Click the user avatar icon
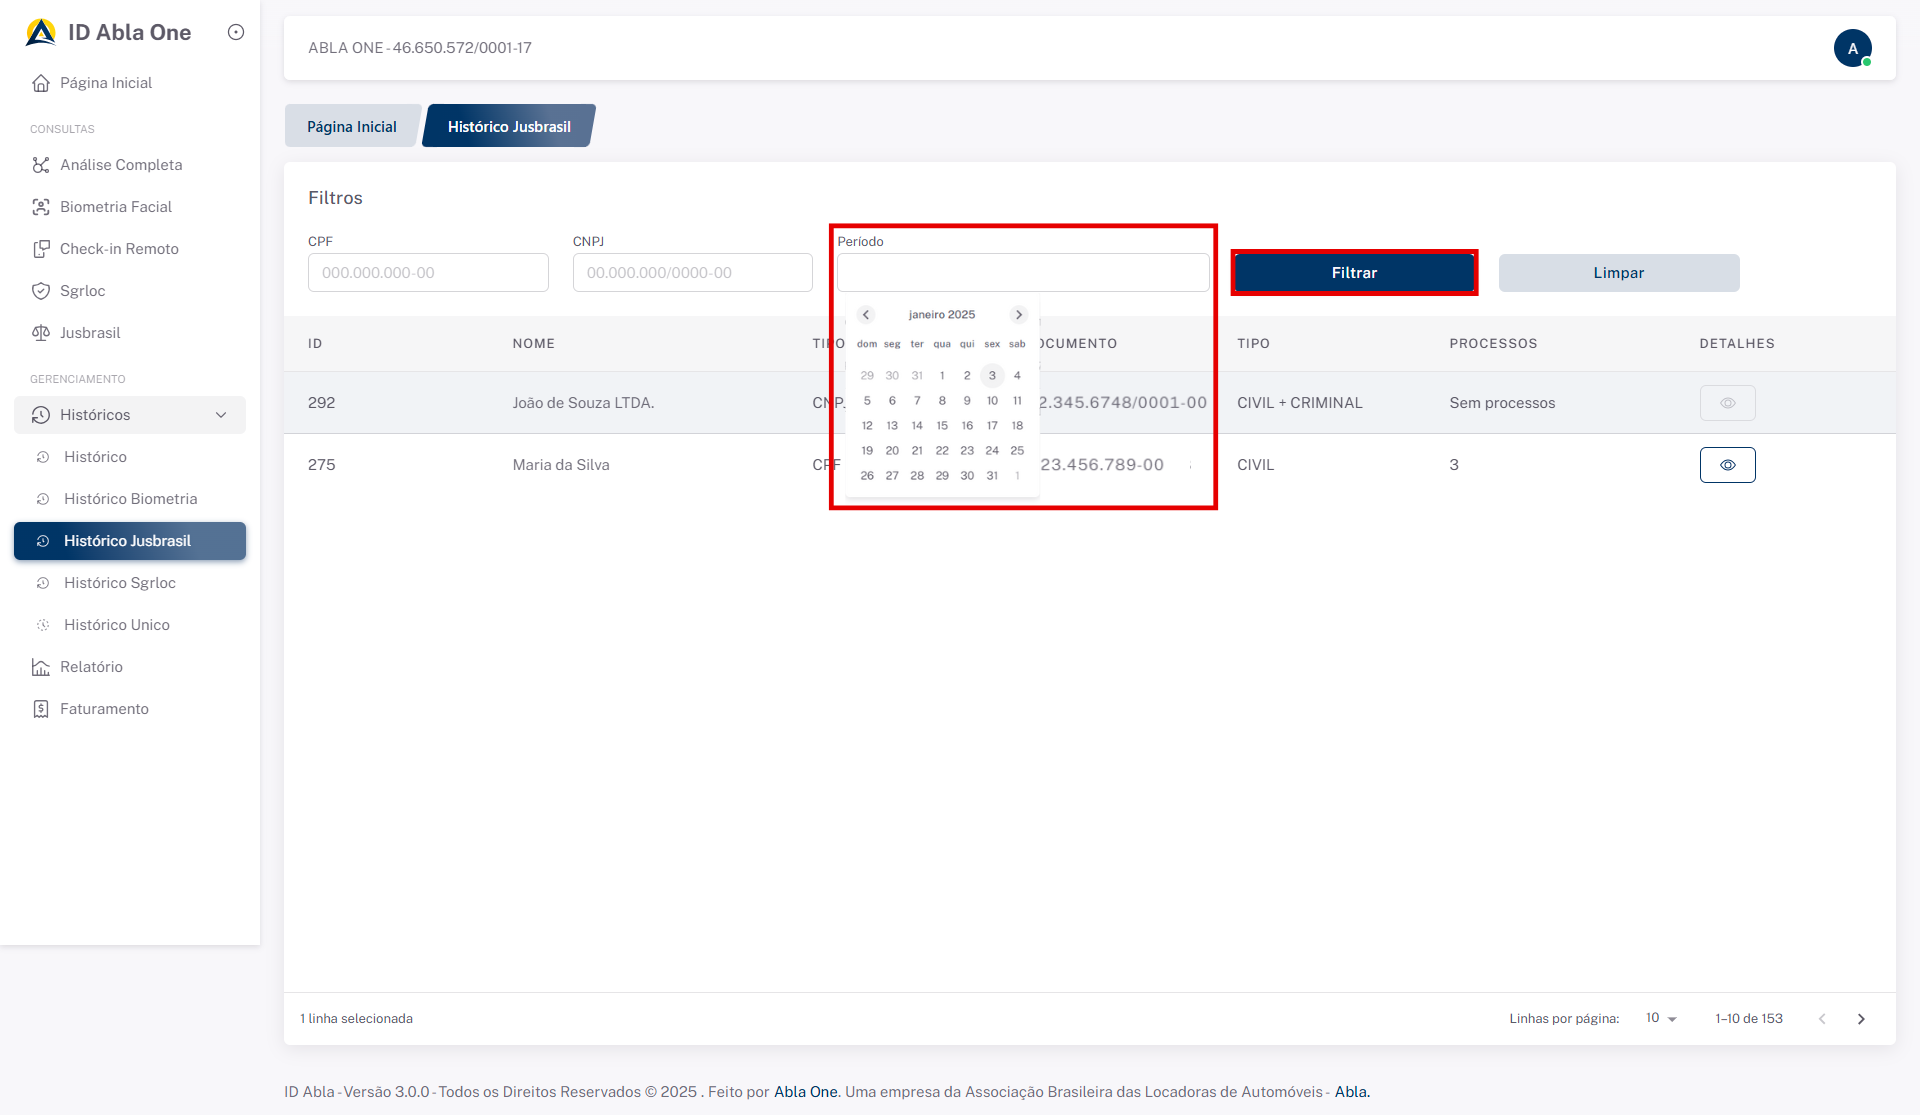Viewport: 1920px width, 1115px height. pyautogui.click(x=1852, y=48)
